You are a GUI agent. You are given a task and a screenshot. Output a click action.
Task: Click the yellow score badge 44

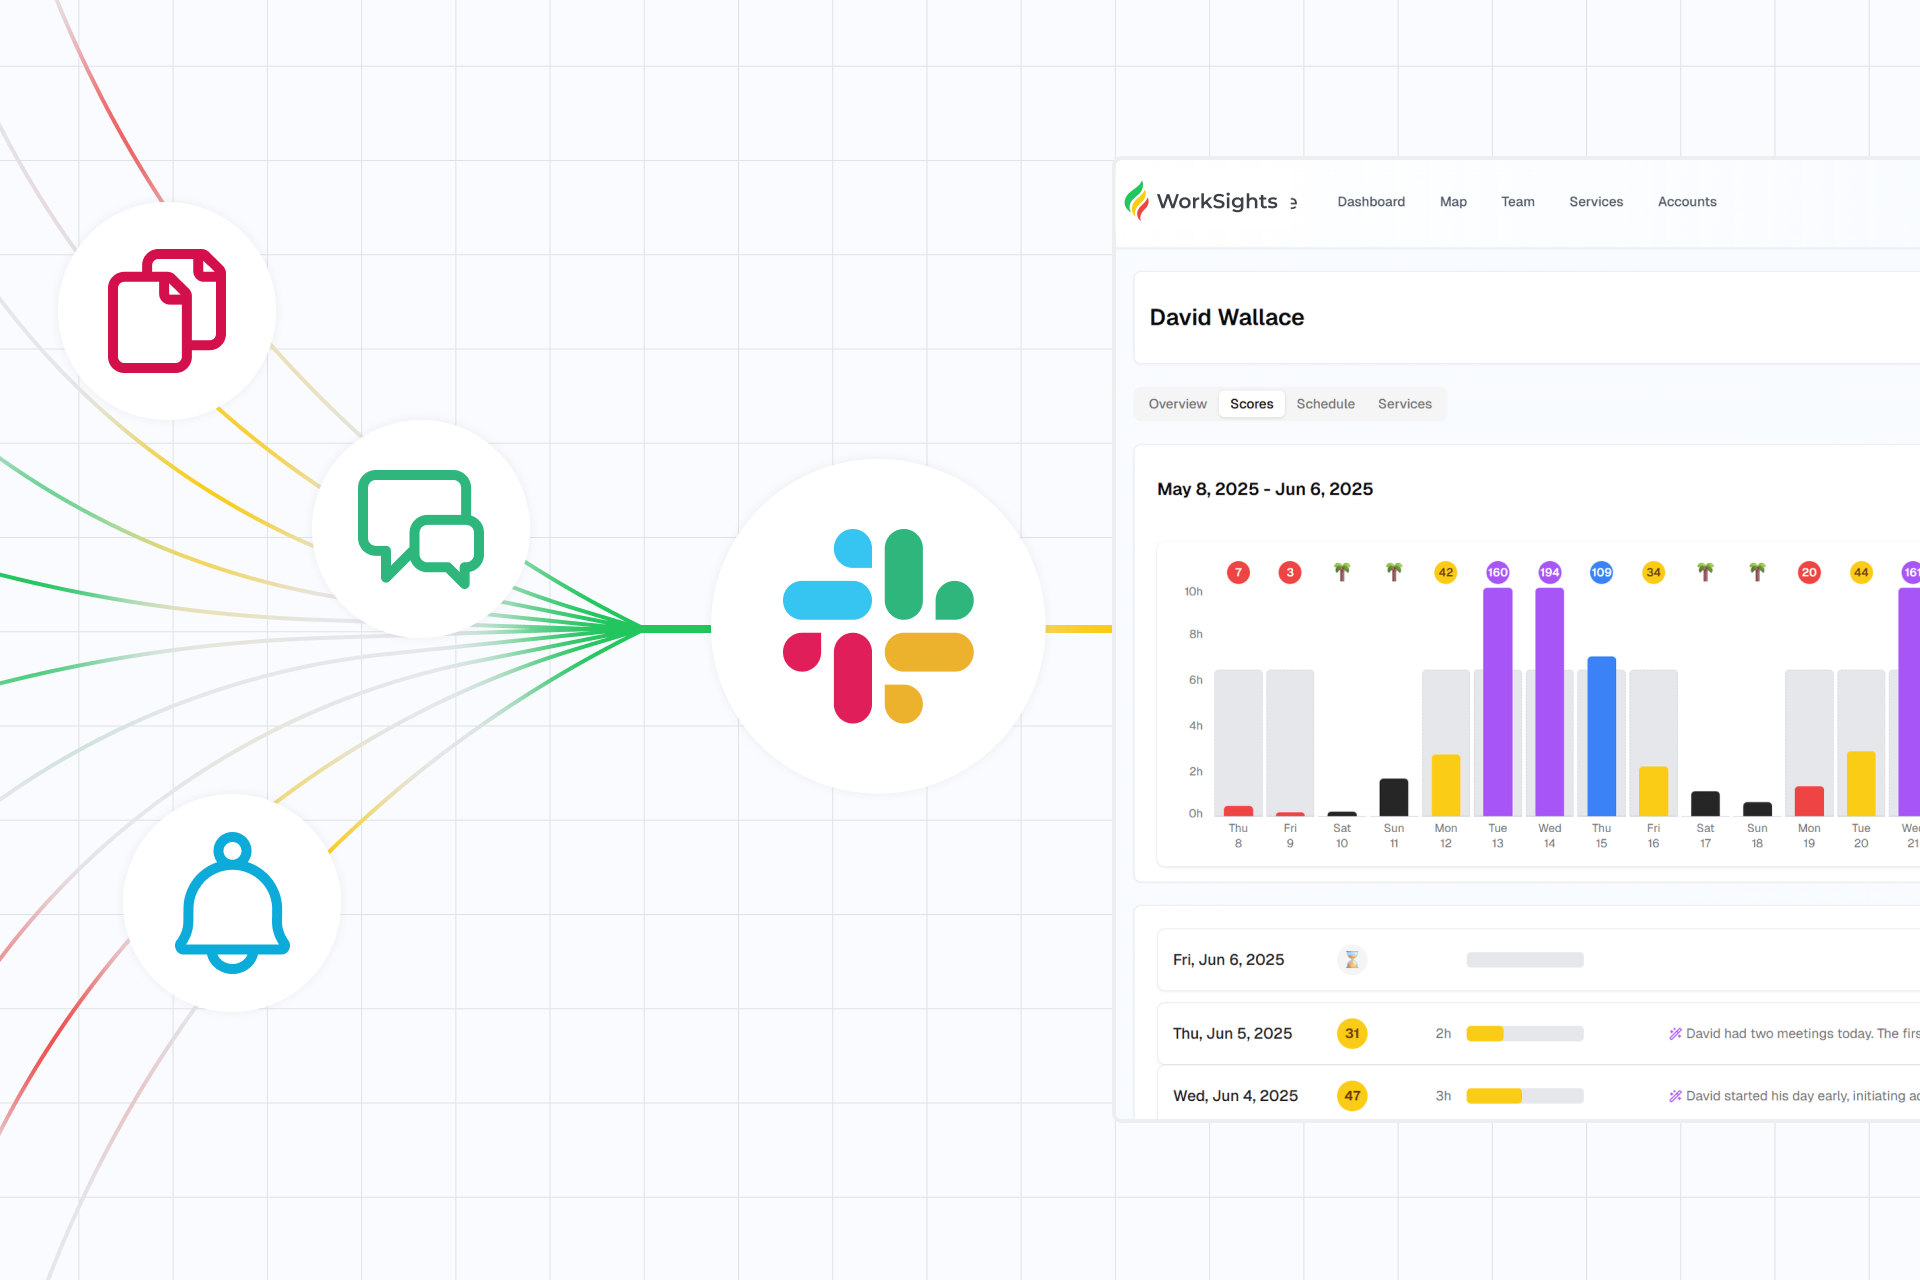click(x=1861, y=572)
